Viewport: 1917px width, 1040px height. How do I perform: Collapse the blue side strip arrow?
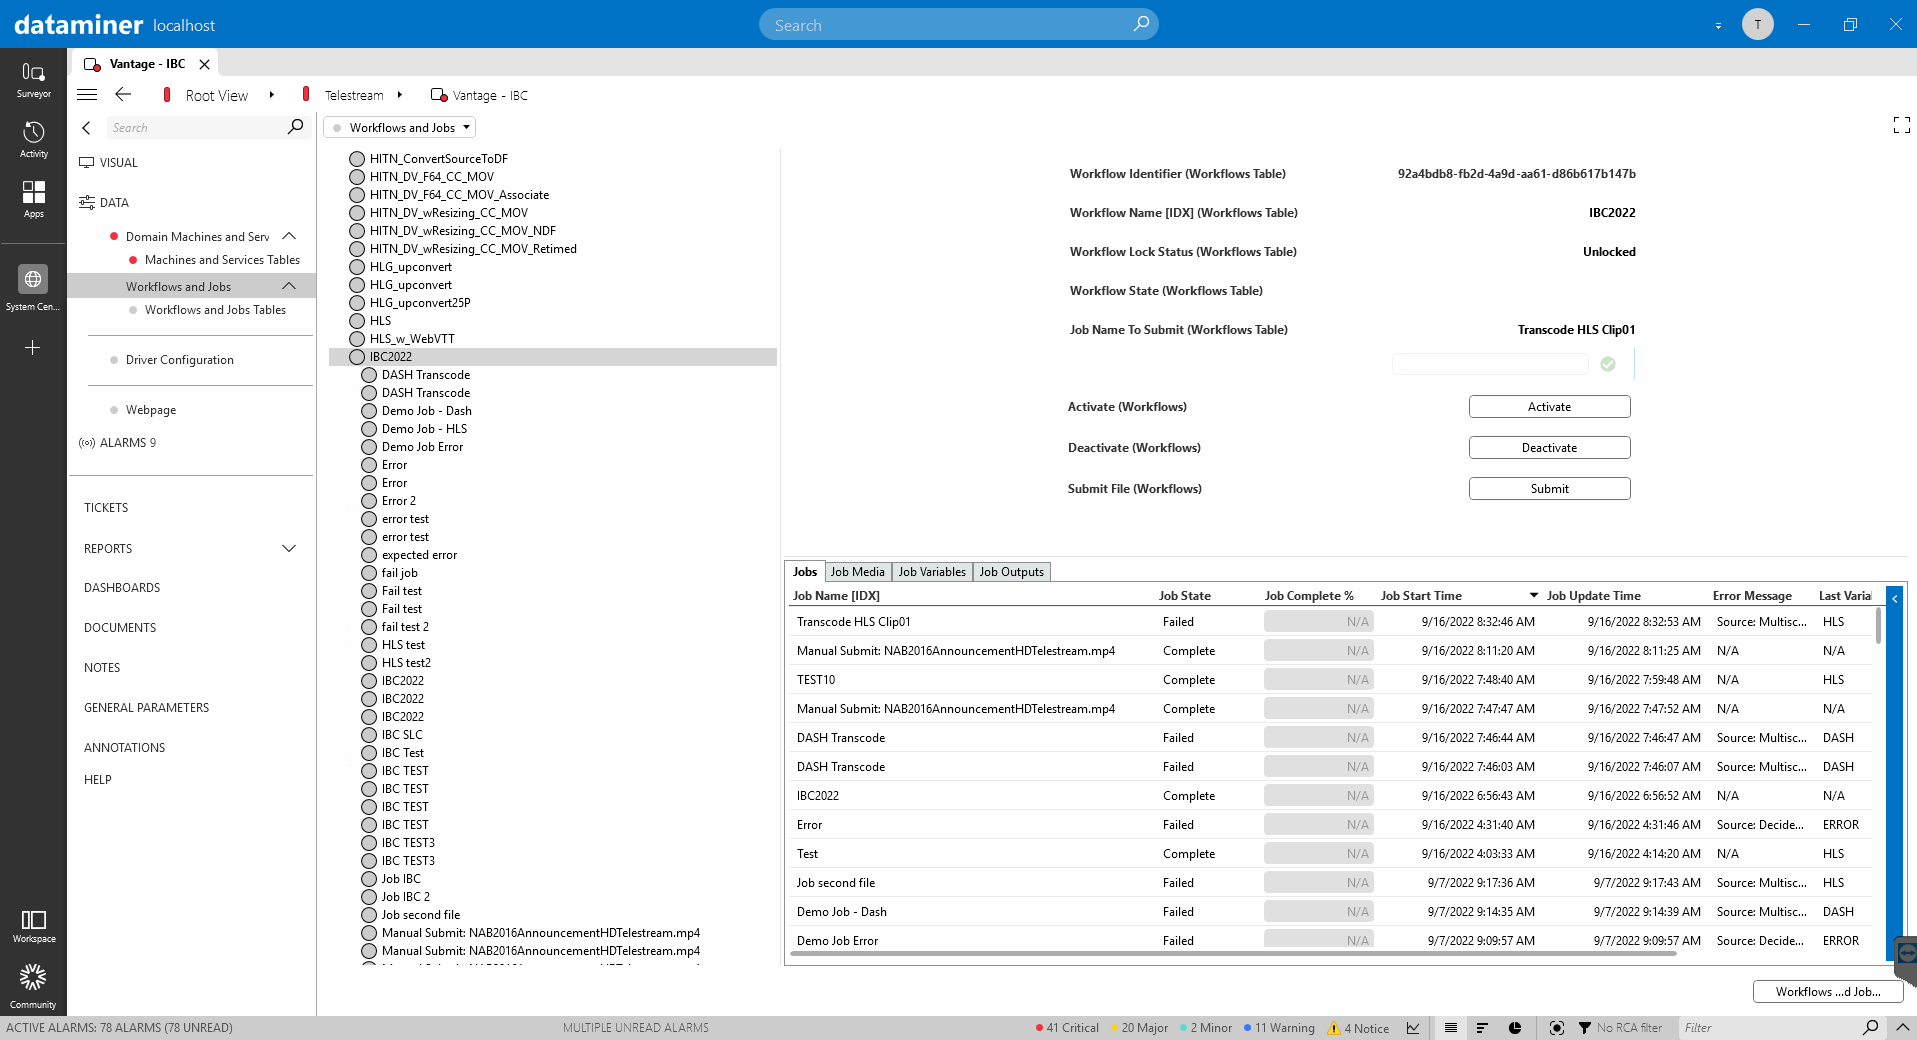(1894, 599)
